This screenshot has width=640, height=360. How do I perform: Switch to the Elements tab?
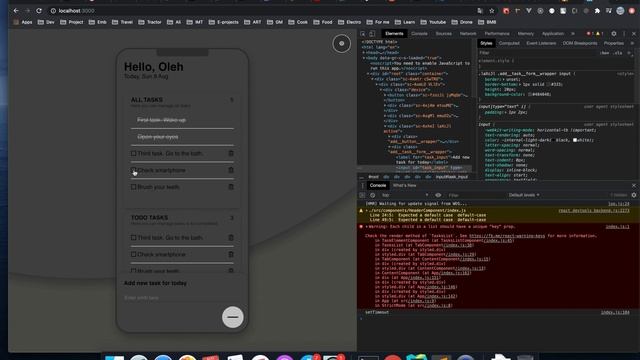coord(394,34)
